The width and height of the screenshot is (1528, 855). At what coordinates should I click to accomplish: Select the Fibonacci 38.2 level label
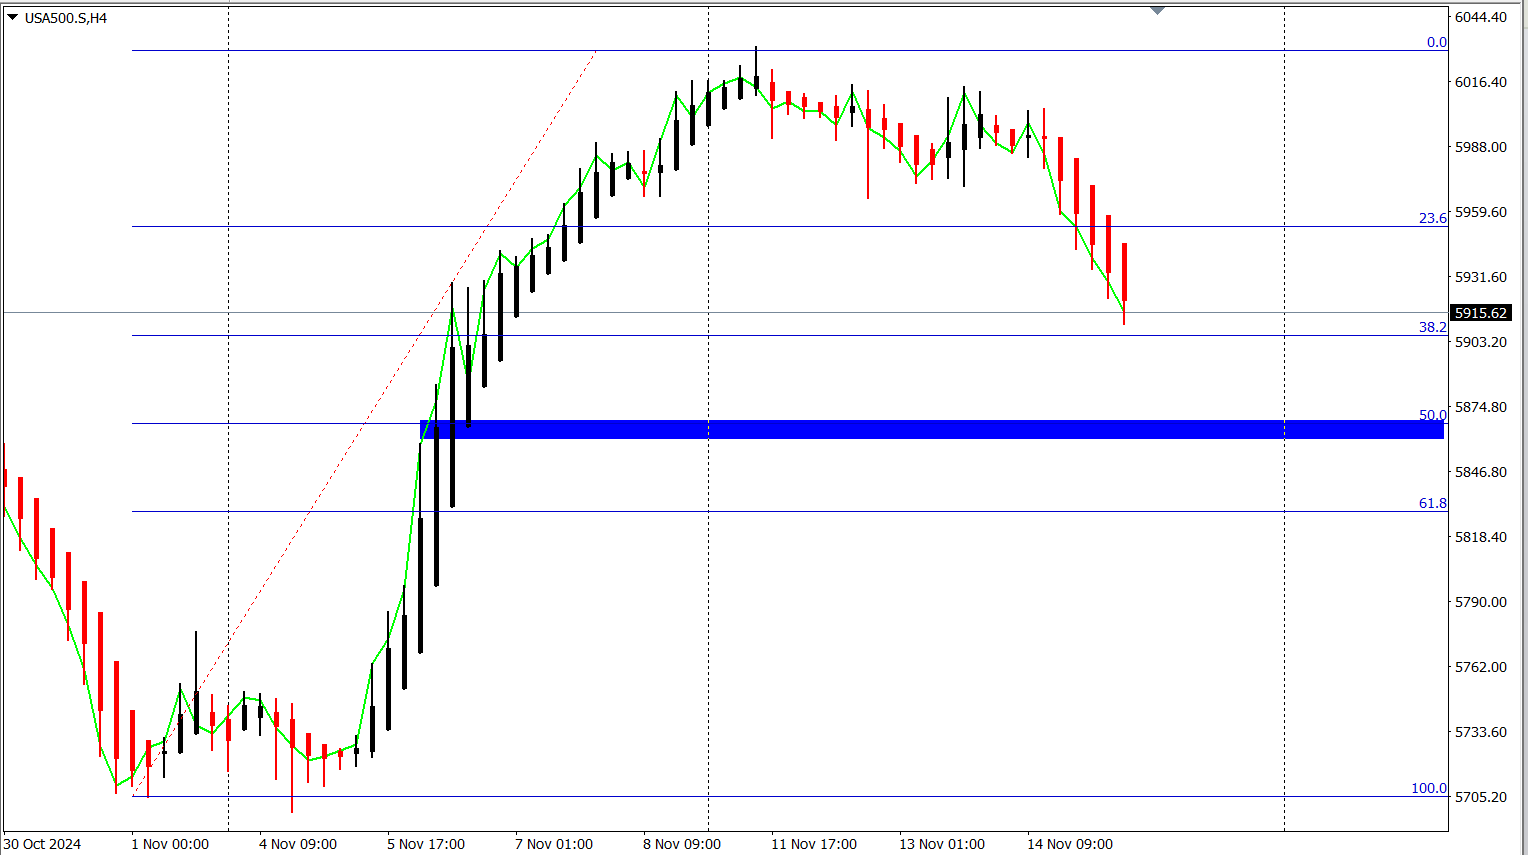1432,327
